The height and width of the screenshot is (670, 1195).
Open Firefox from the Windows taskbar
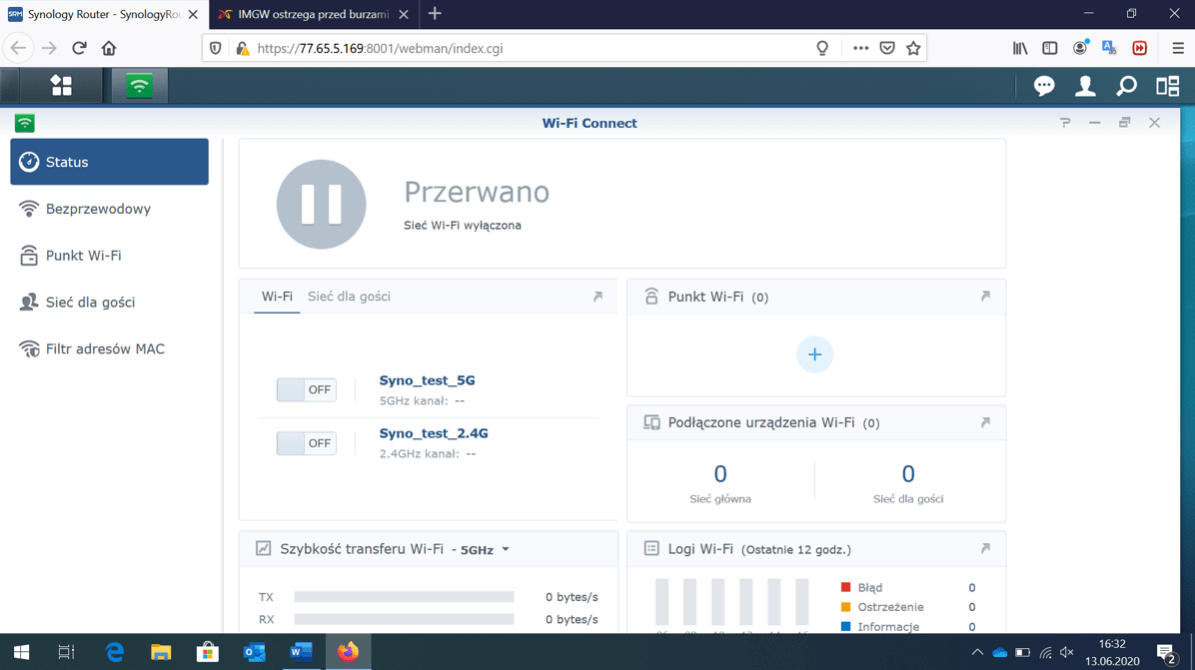pyautogui.click(x=348, y=652)
